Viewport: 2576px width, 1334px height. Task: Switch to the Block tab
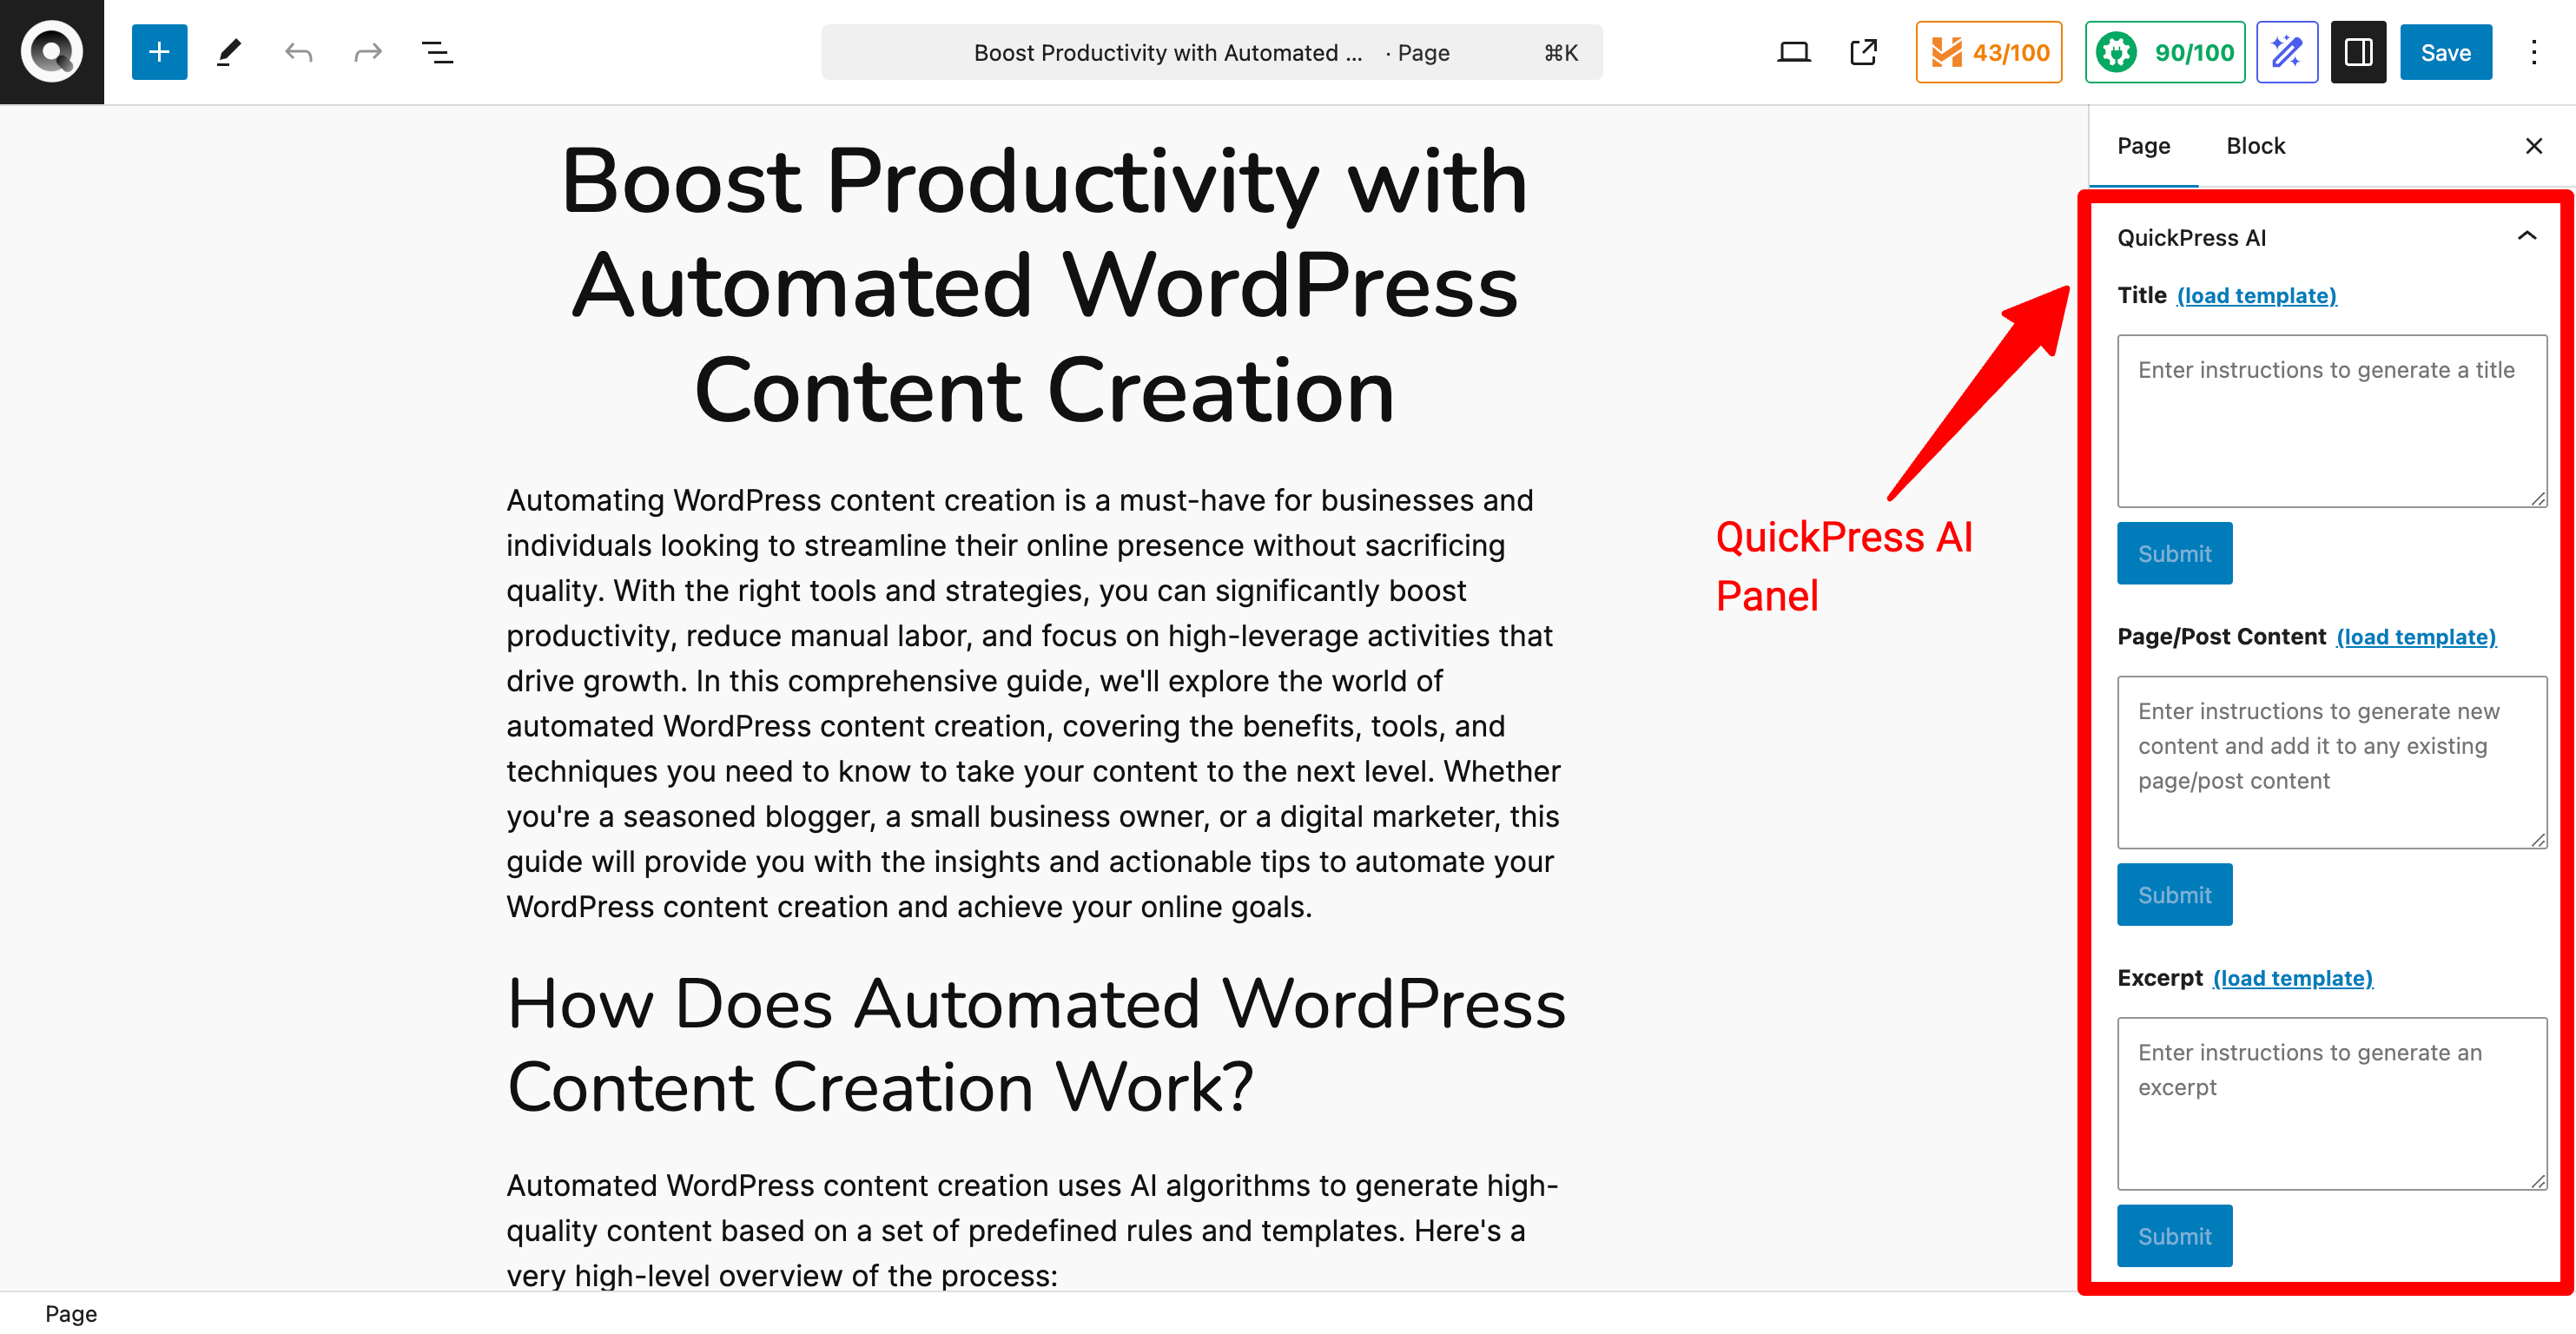(x=2255, y=146)
